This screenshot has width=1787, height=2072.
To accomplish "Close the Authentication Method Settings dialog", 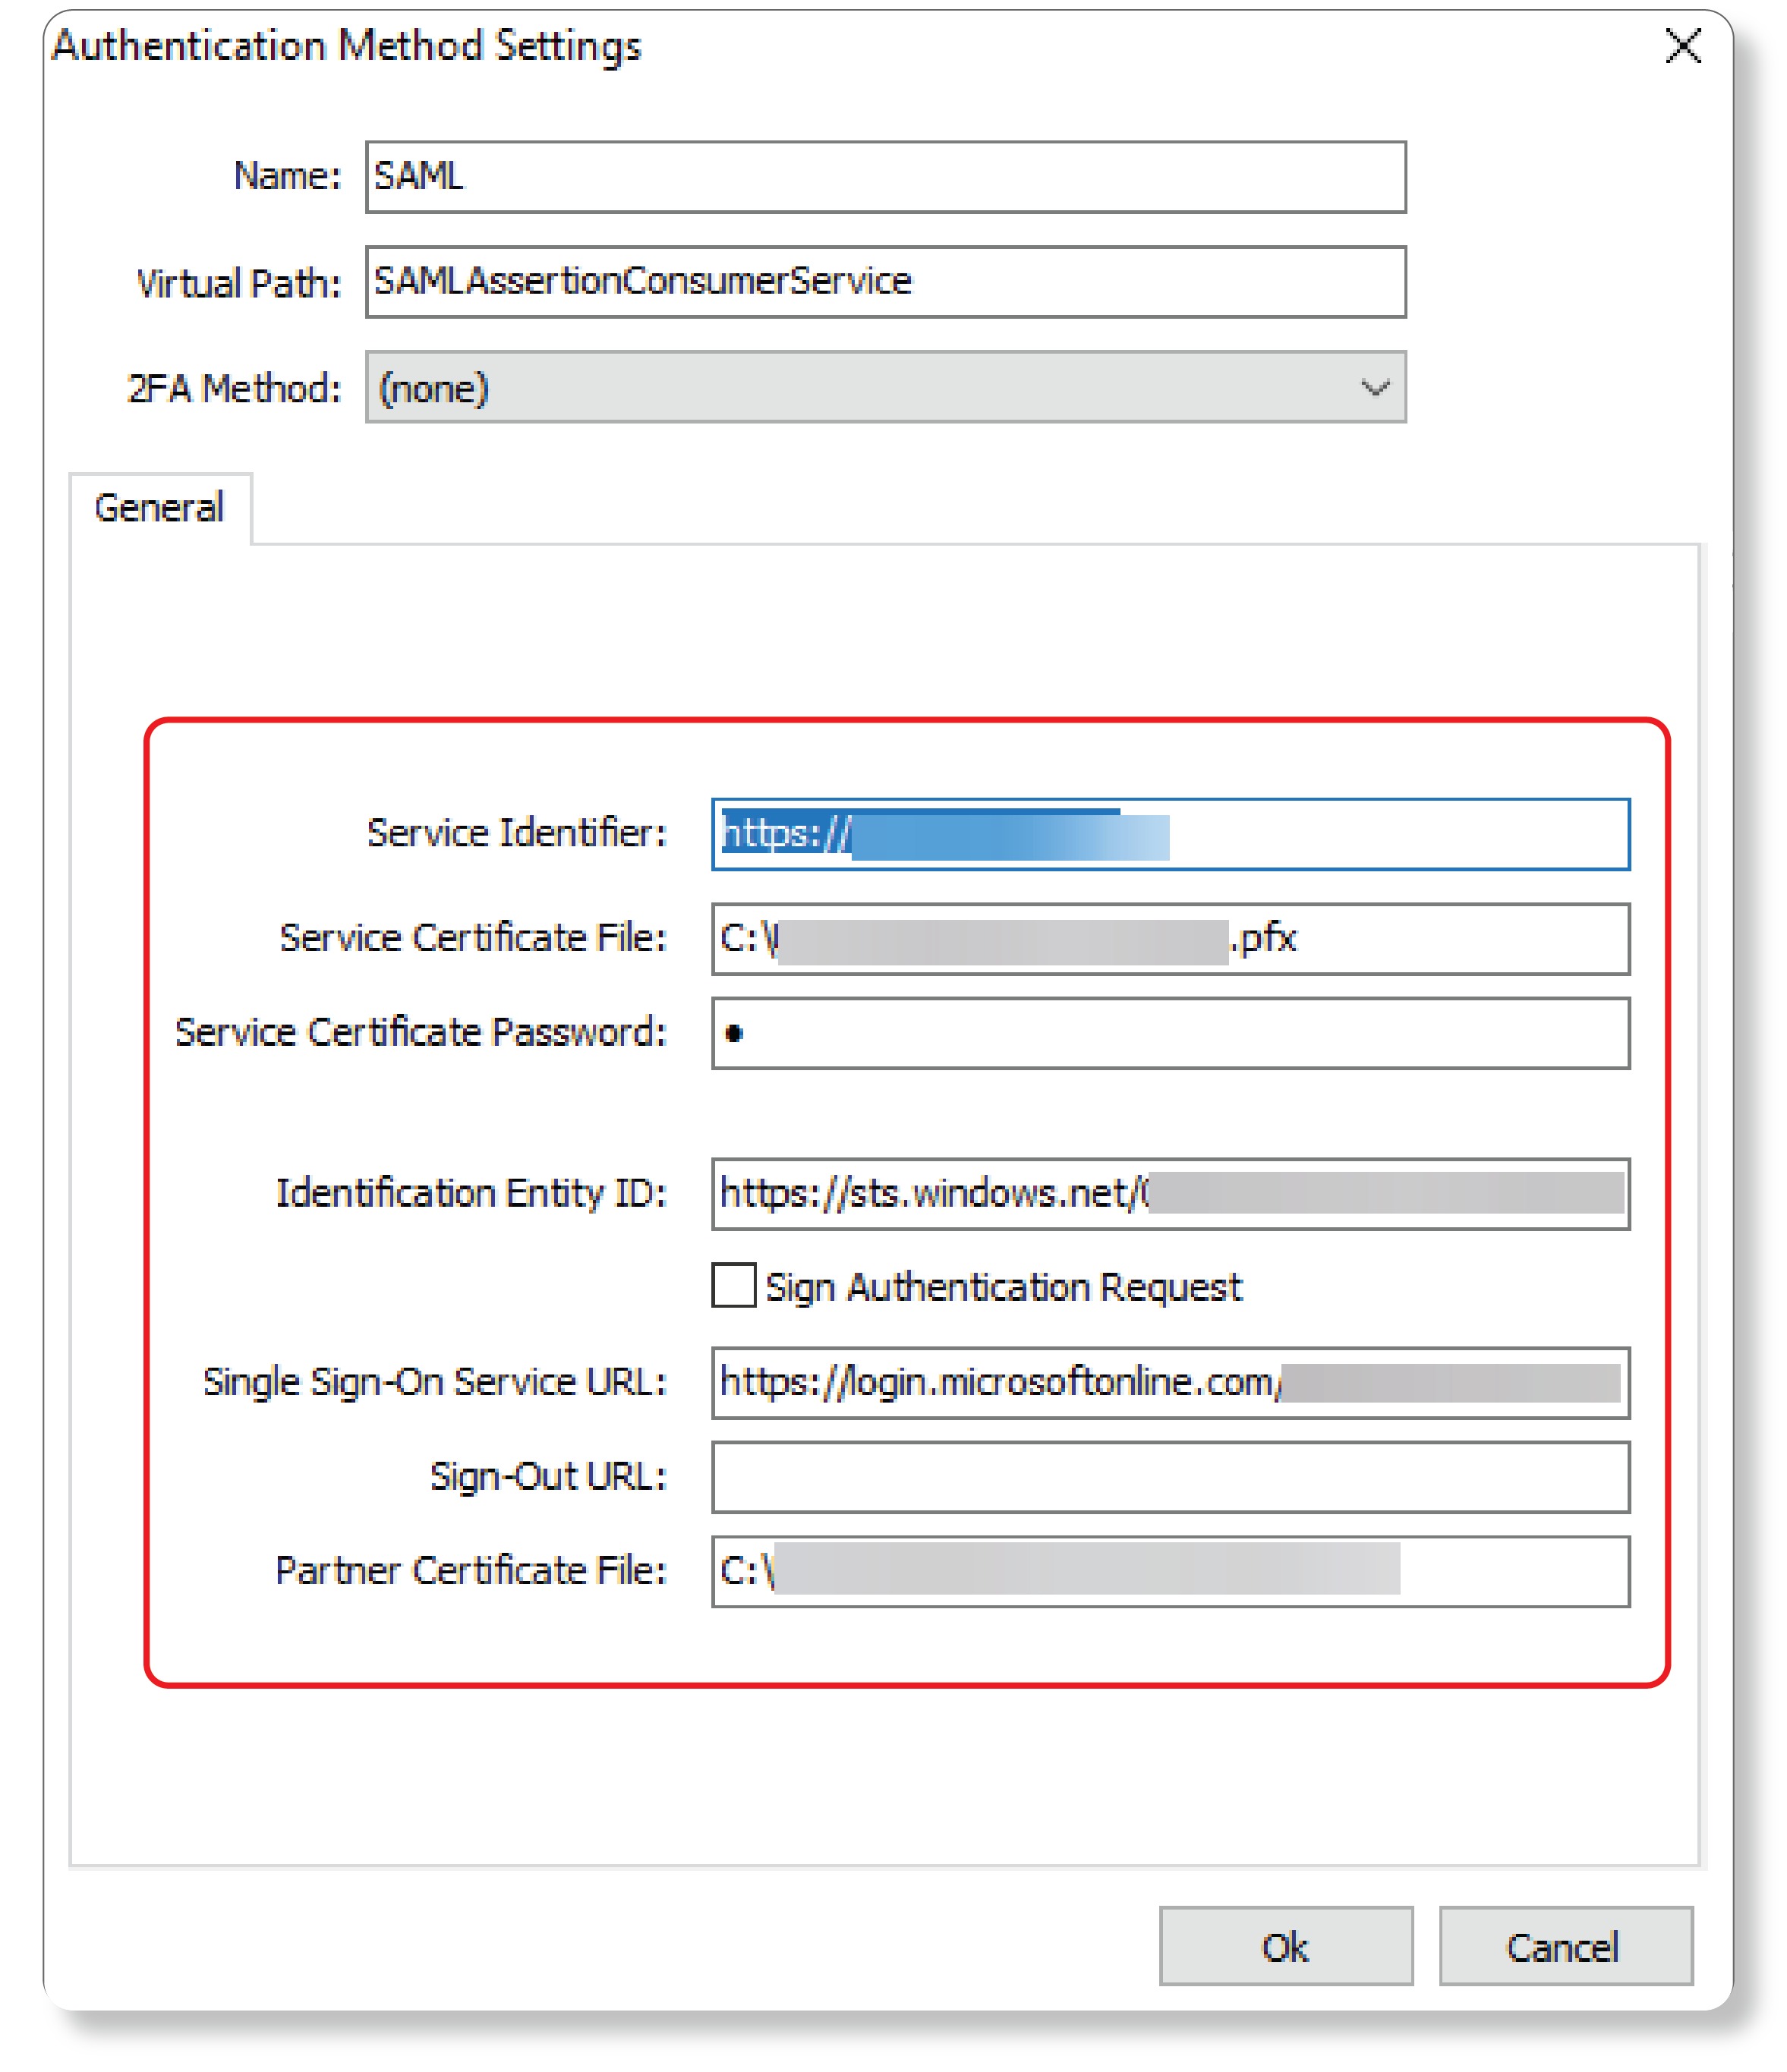I will pyautogui.click(x=1683, y=46).
